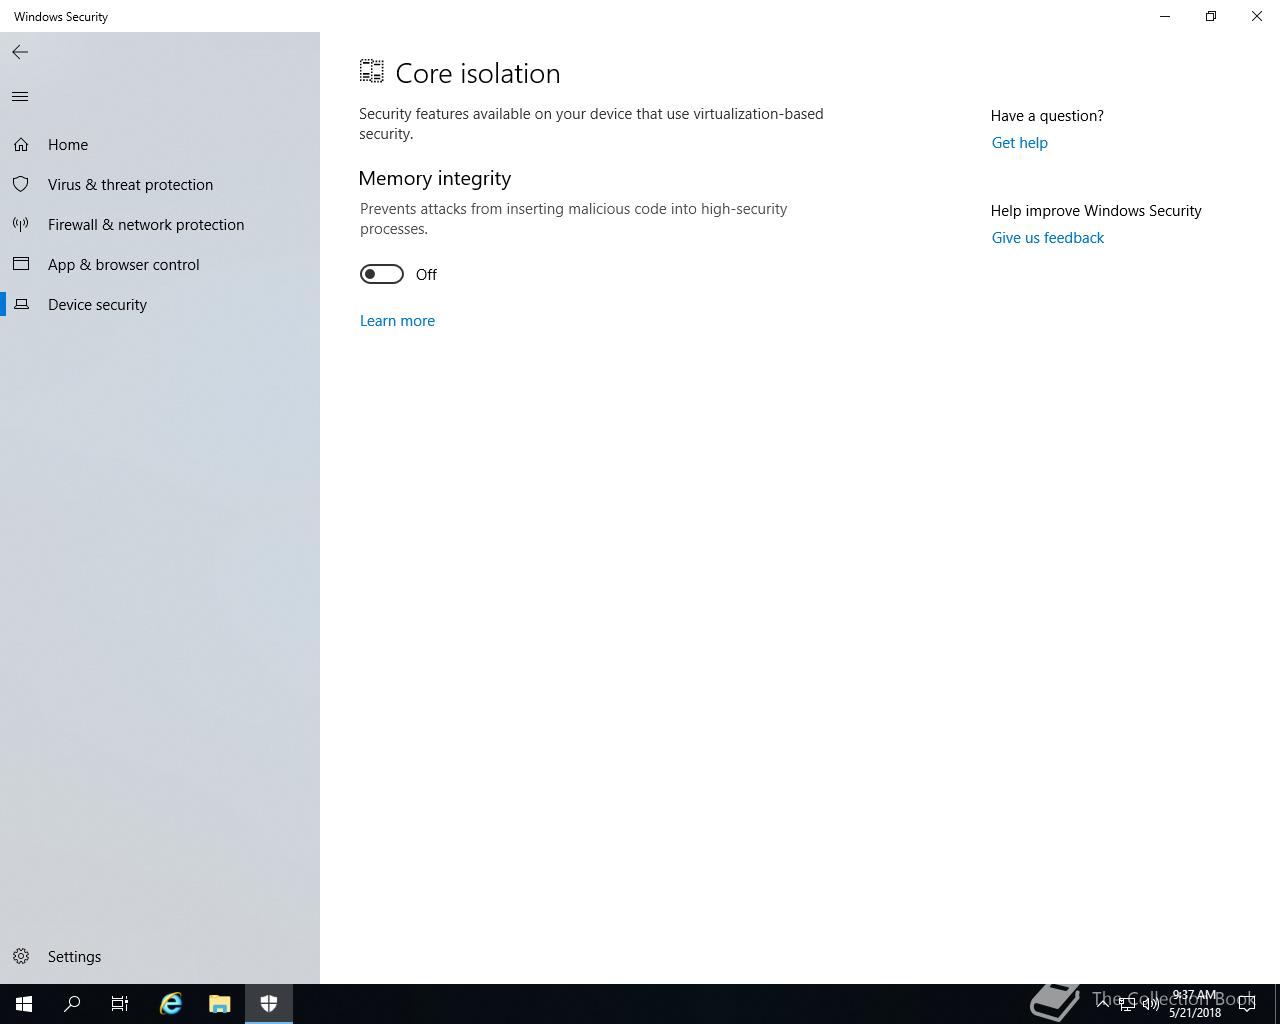Turn on Memory integrity switch
This screenshot has width=1280, height=1024.
(x=382, y=274)
